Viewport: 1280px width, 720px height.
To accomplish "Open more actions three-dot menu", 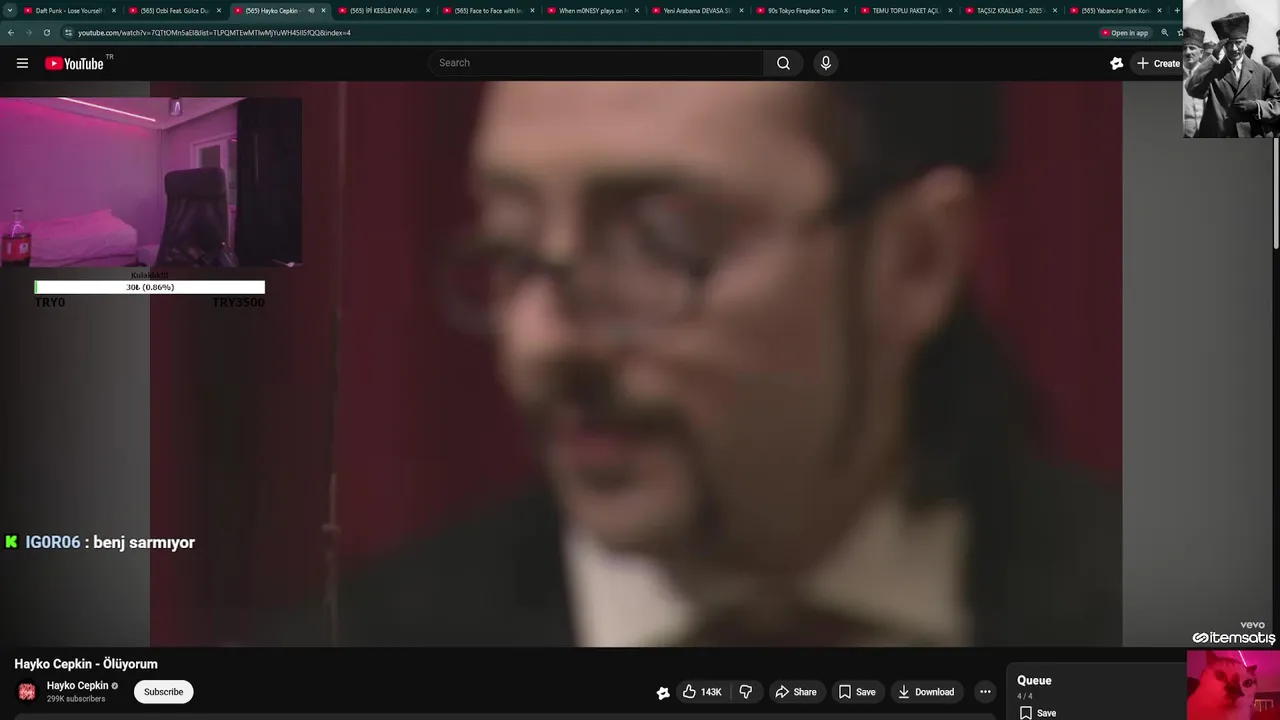I will tap(985, 692).
